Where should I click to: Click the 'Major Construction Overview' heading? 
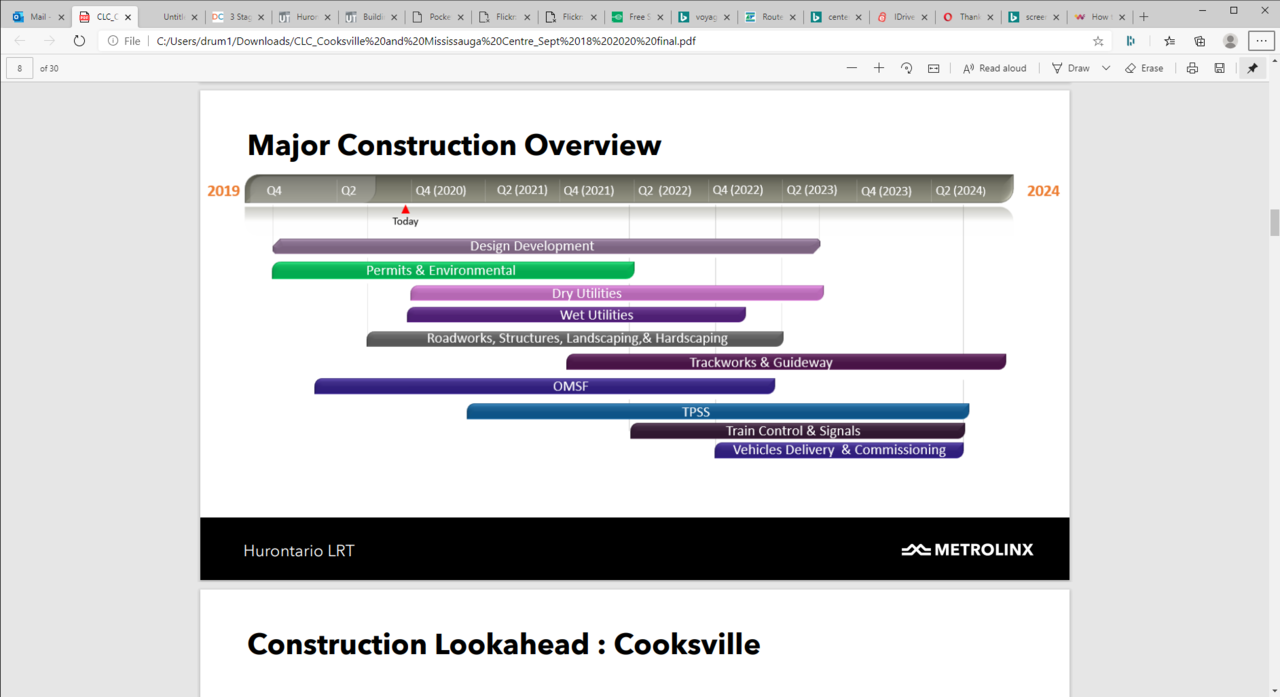(x=454, y=145)
